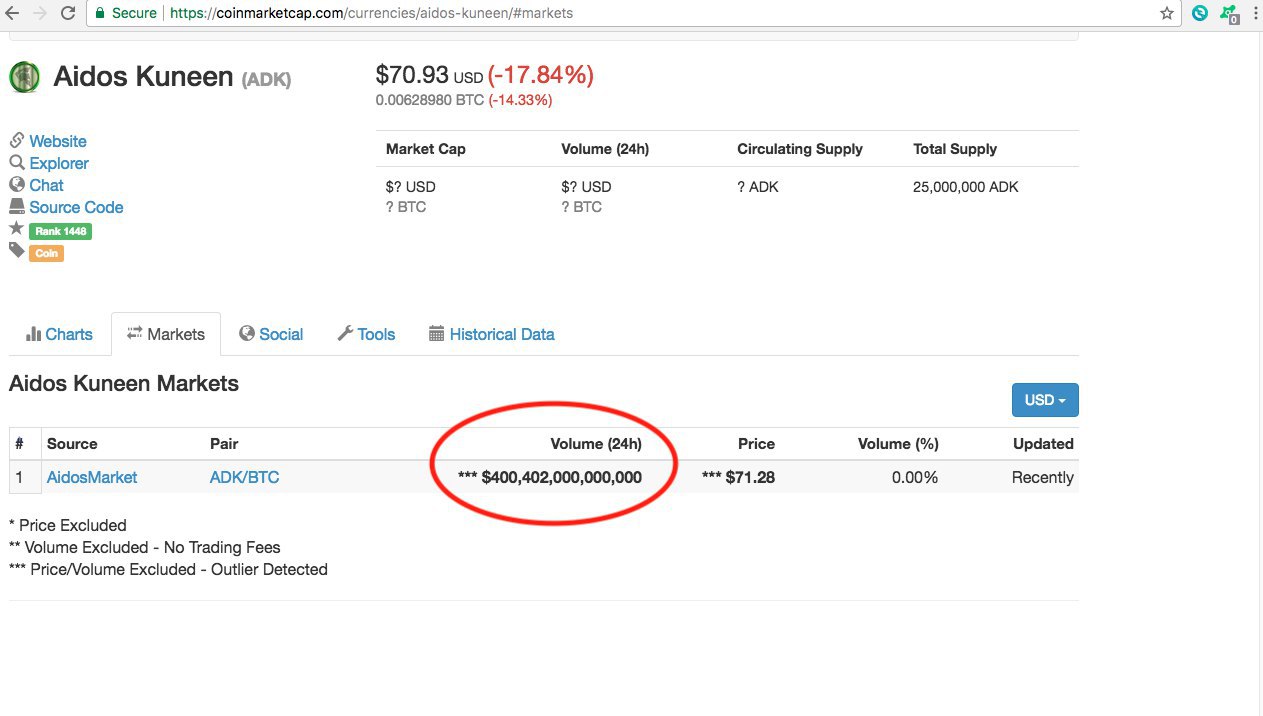Image resolution: width=1263 pixels, height=716 pixels.
Task: Switch to the Social tab
Action: coord(271,334)
